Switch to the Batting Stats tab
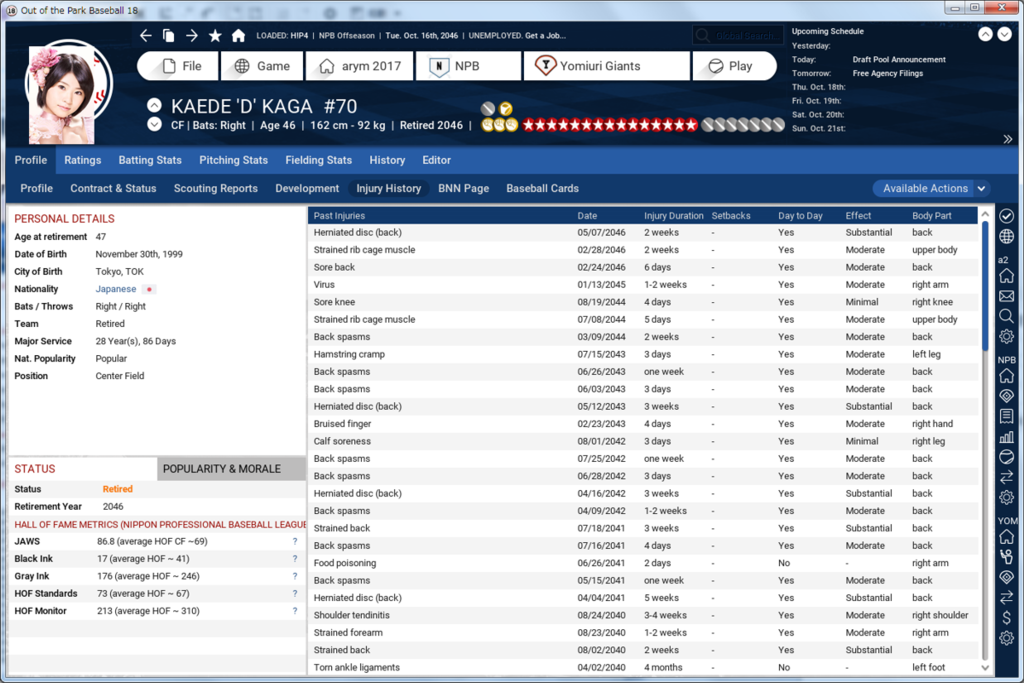 click(150, 160)
